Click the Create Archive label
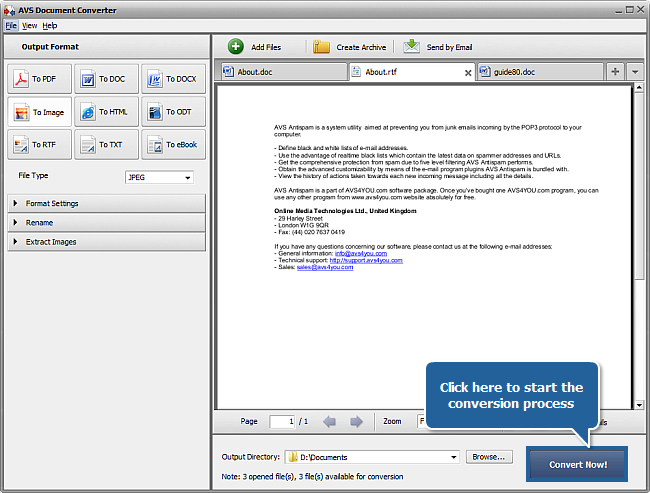This screenshot has width=650, height=493. pyautogui.click(x=361, y=47)
